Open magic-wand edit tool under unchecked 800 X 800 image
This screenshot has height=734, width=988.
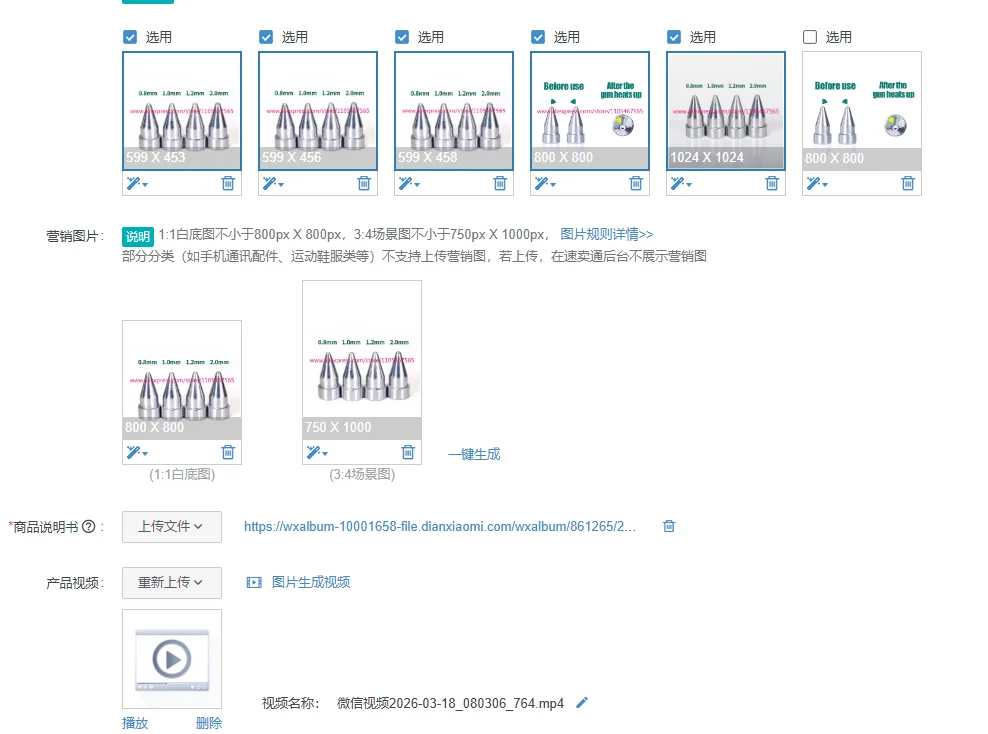[x=817, y=183]
